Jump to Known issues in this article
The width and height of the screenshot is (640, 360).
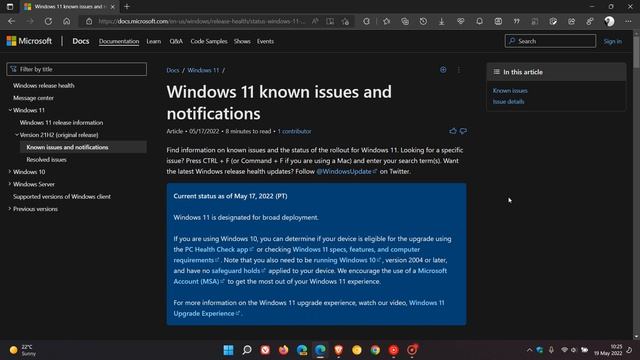point(510,91)
